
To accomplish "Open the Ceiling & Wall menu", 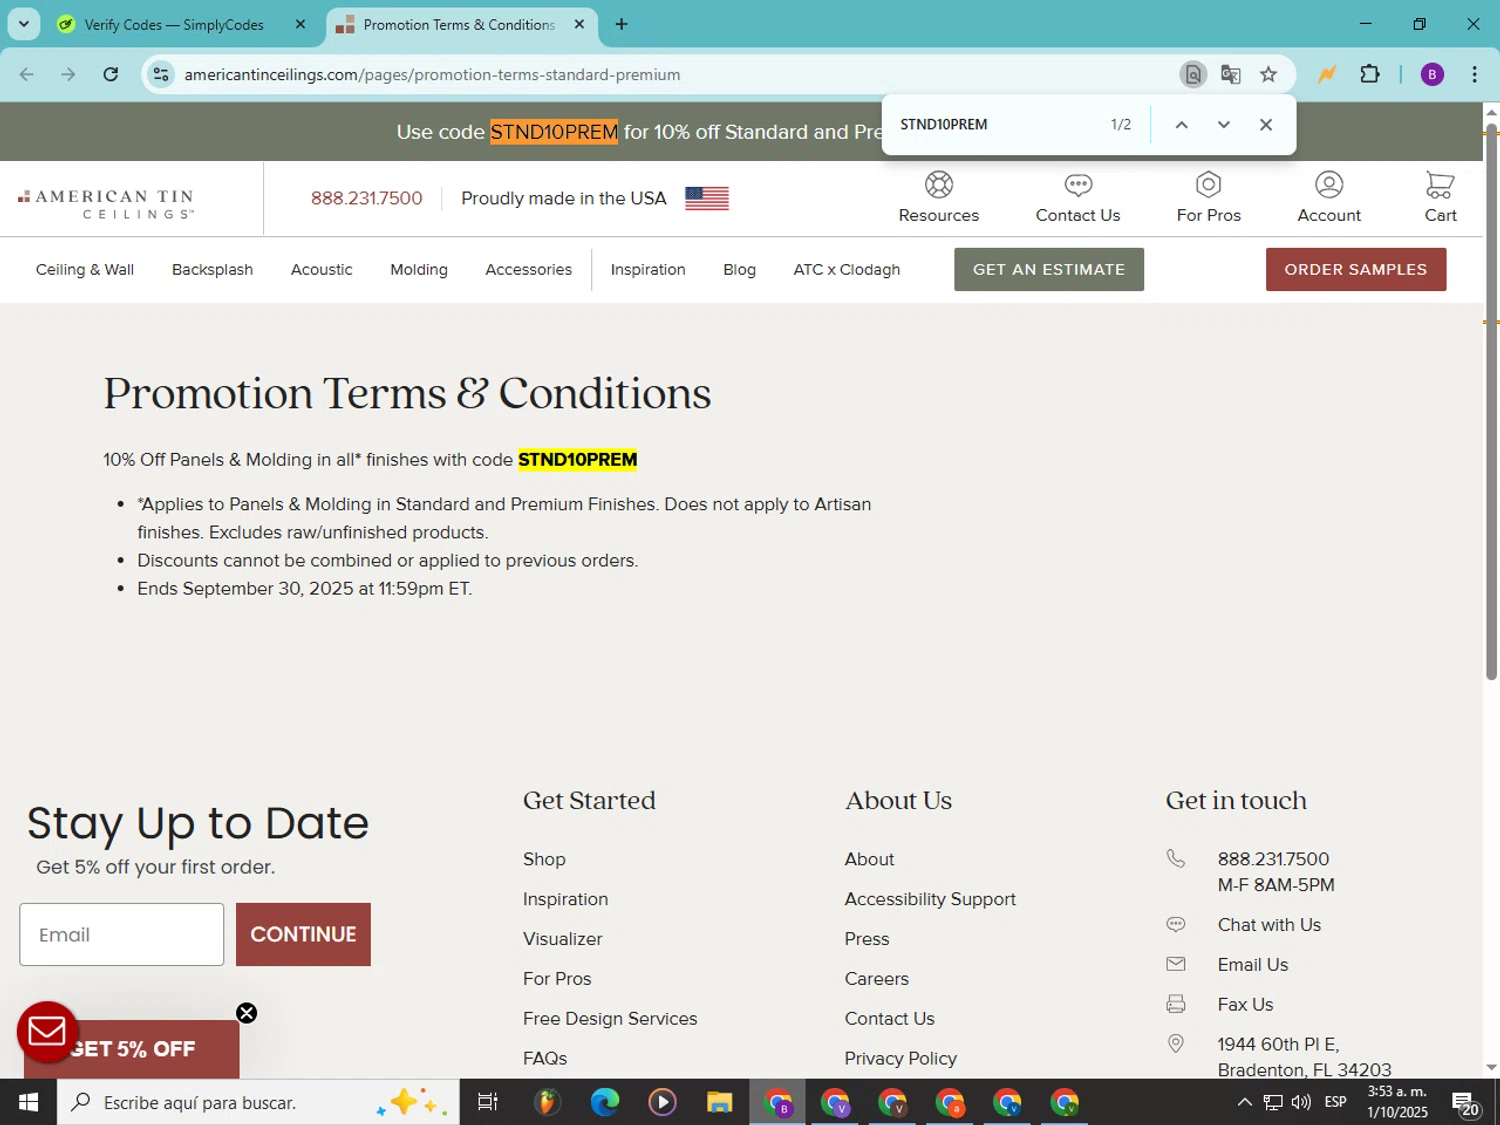I will 85,270.
